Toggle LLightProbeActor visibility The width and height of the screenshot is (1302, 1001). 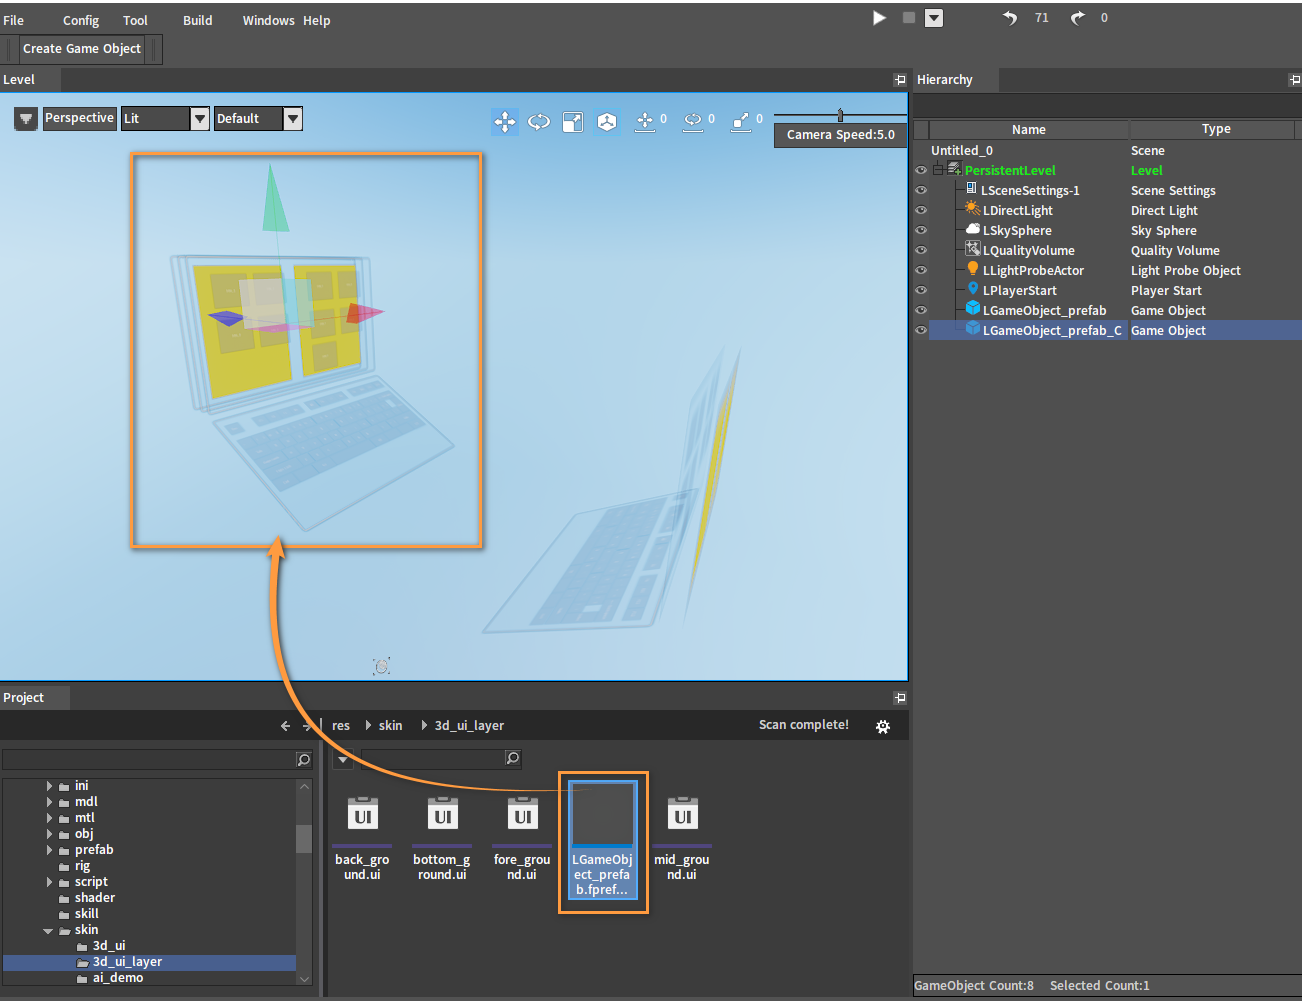pos(921,270)
